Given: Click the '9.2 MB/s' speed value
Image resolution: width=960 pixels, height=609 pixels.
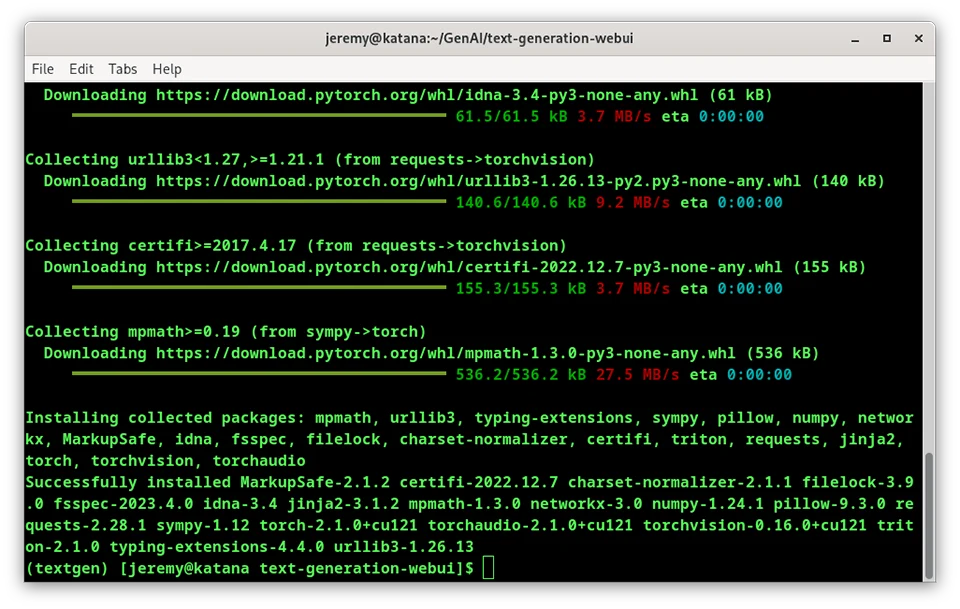Looking at the screenshot, I should 633,203.
